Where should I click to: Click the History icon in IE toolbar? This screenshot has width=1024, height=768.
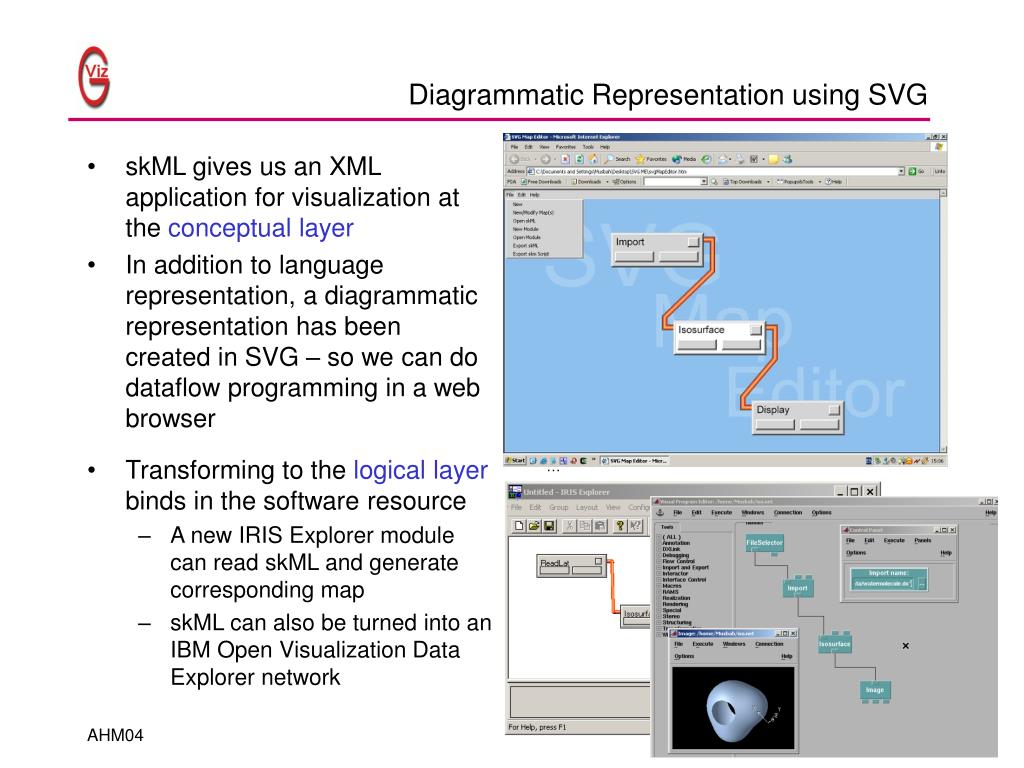click(x=706, y=159)
